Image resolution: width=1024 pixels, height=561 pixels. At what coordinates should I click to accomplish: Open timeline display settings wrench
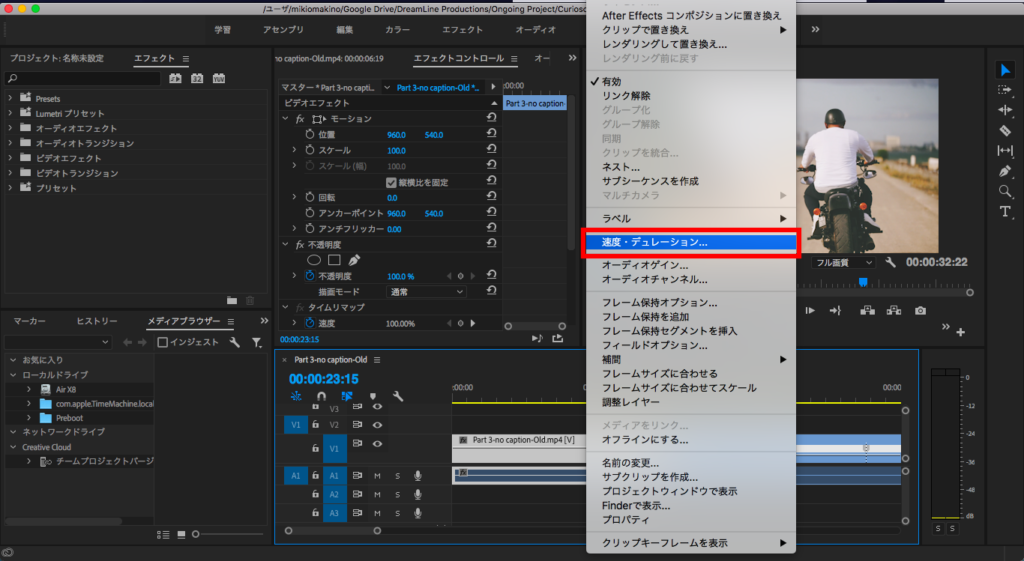[x=398, y=396]
